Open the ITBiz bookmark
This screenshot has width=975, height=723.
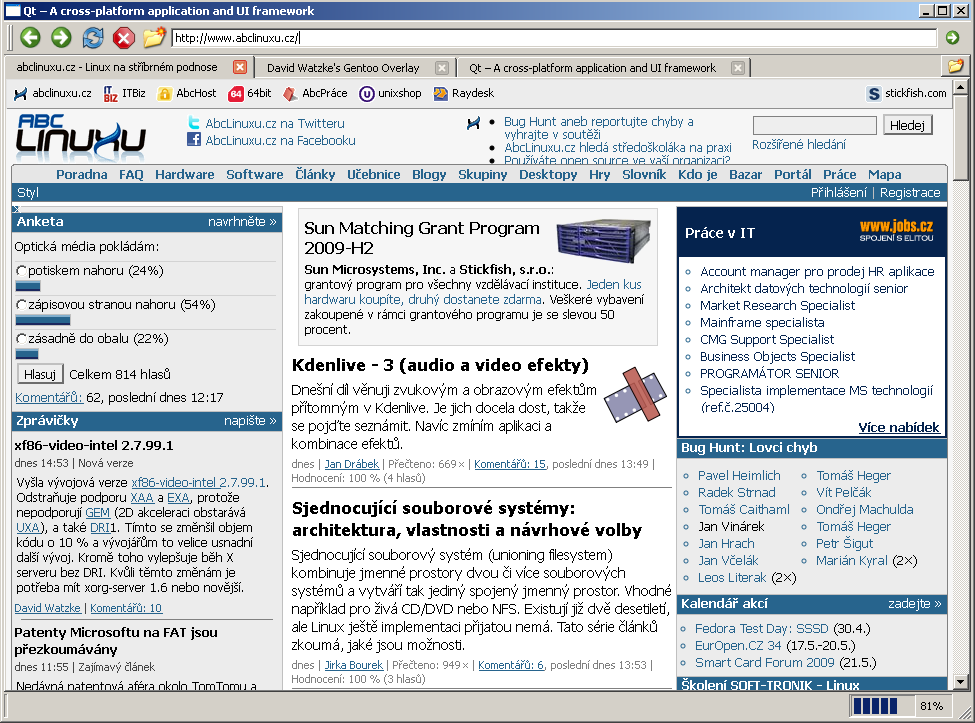[124, 93]
